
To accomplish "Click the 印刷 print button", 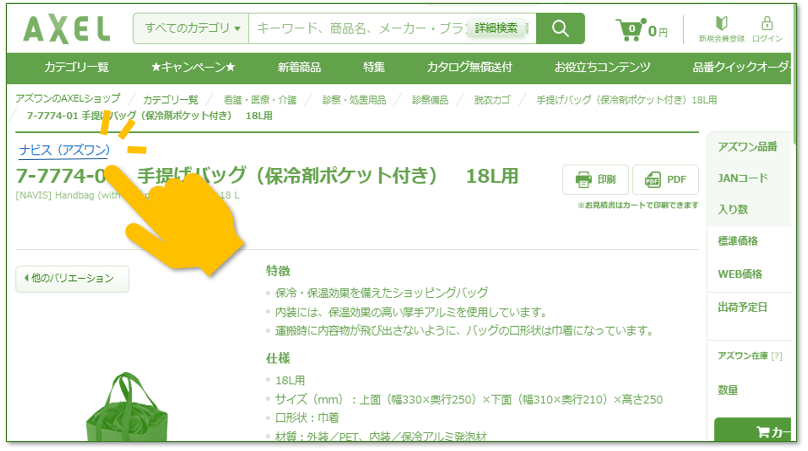I will 595,179.
